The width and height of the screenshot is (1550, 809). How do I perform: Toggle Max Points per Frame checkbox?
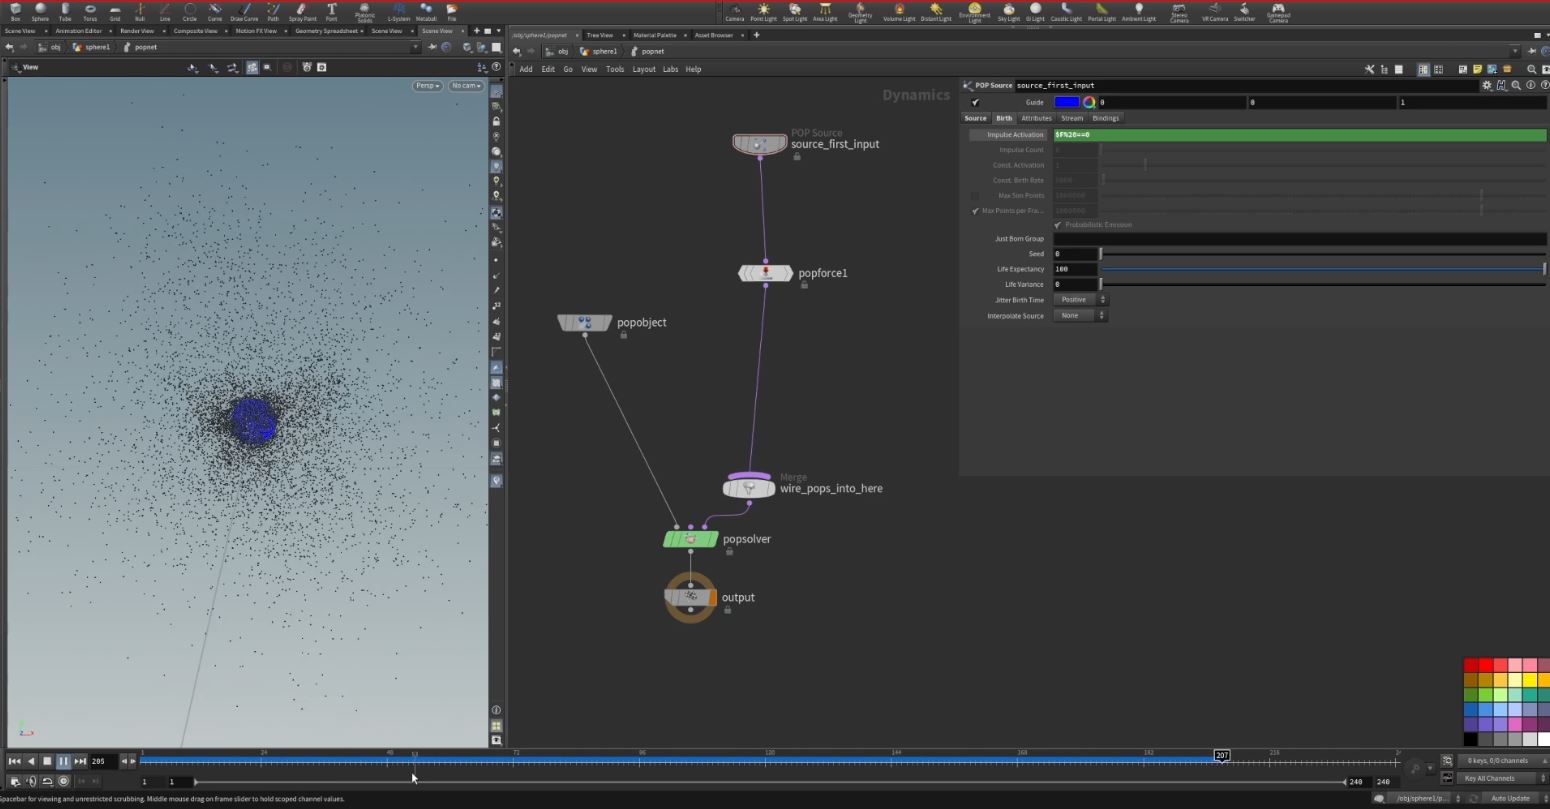(x=975, y=210)
